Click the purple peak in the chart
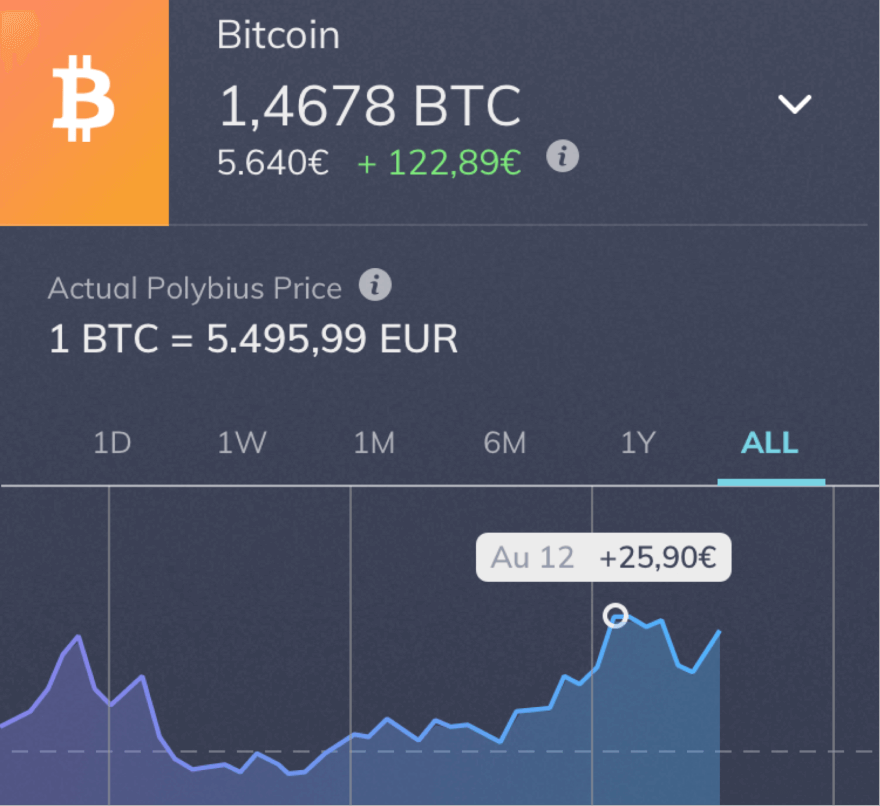The height and width of the screenshot is (806, 880). pyautogui.click(x=79, y=637)
